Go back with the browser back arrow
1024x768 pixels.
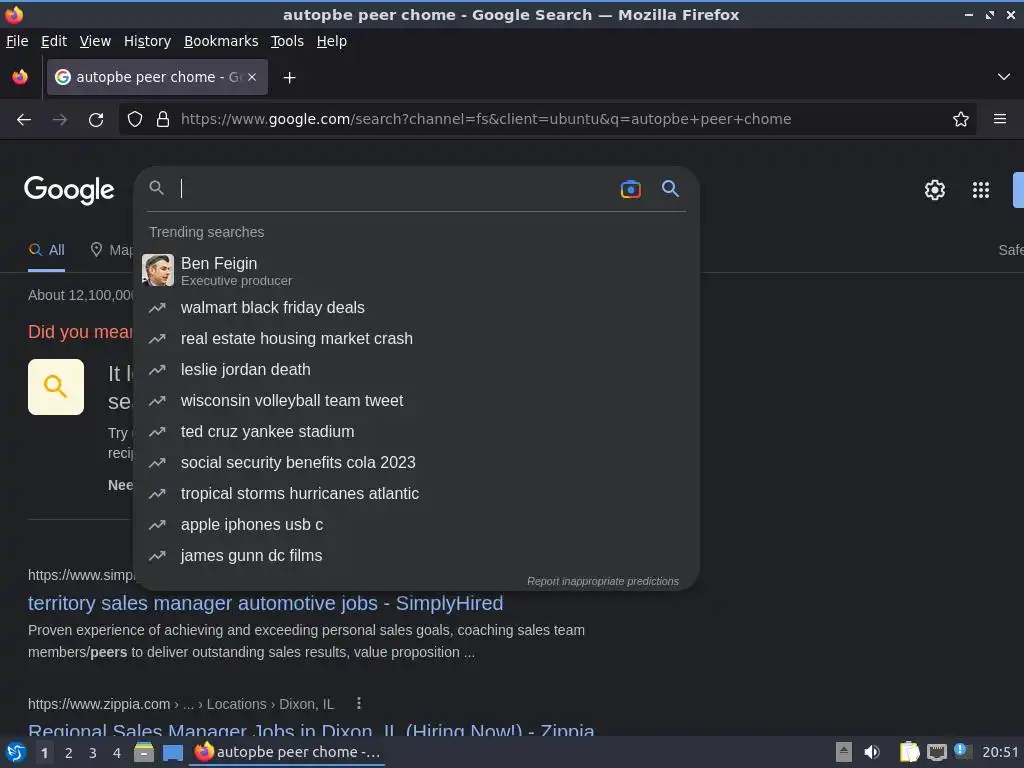(24, 120)
